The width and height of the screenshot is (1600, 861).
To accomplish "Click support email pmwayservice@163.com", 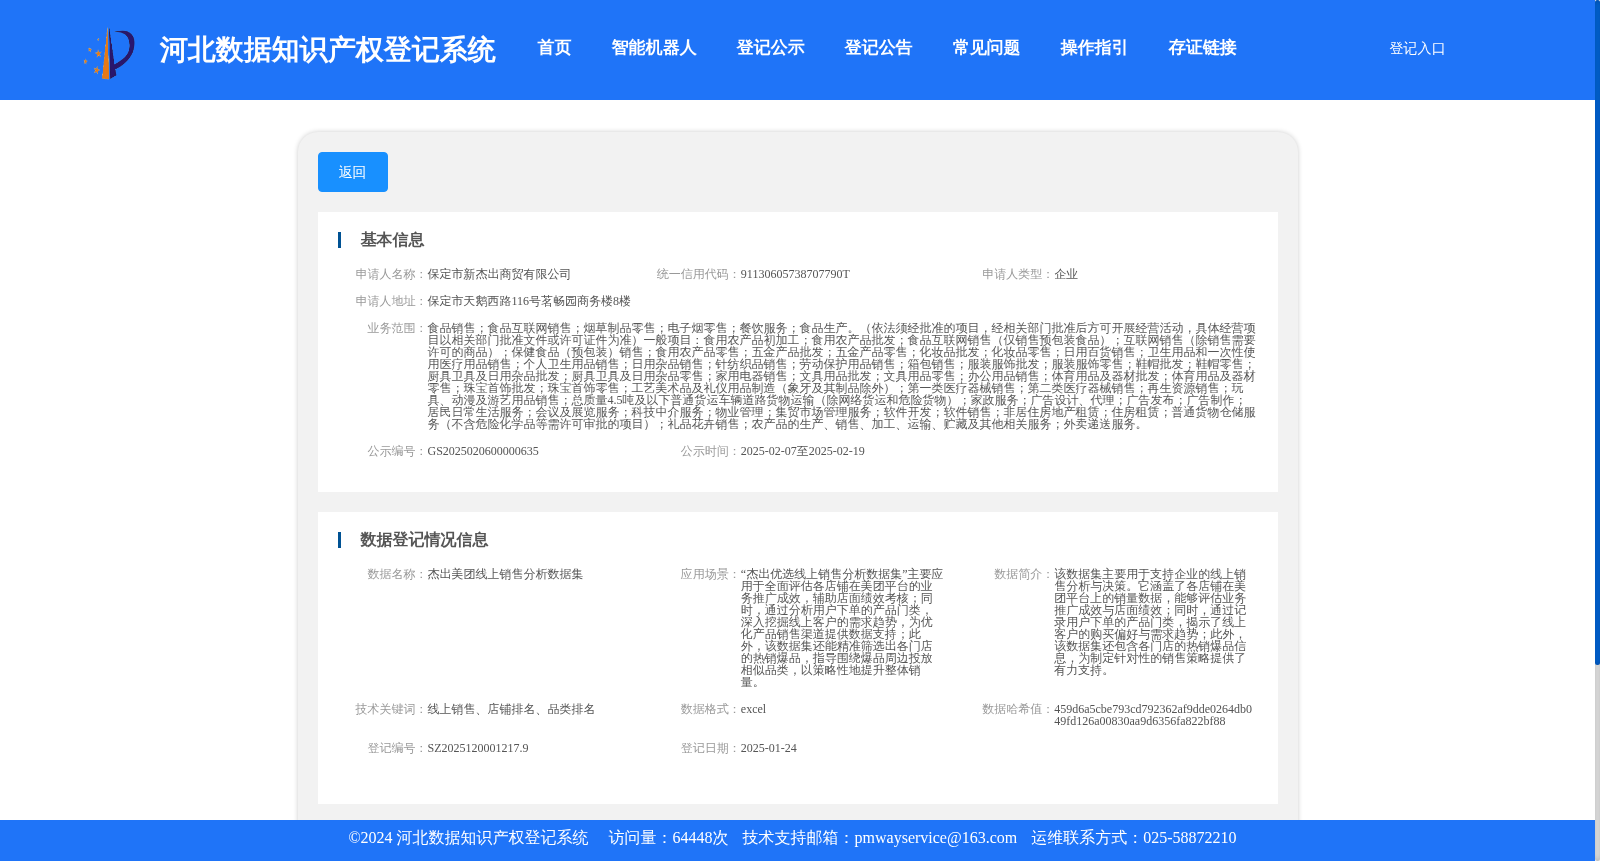I will (x=935, y=838).
